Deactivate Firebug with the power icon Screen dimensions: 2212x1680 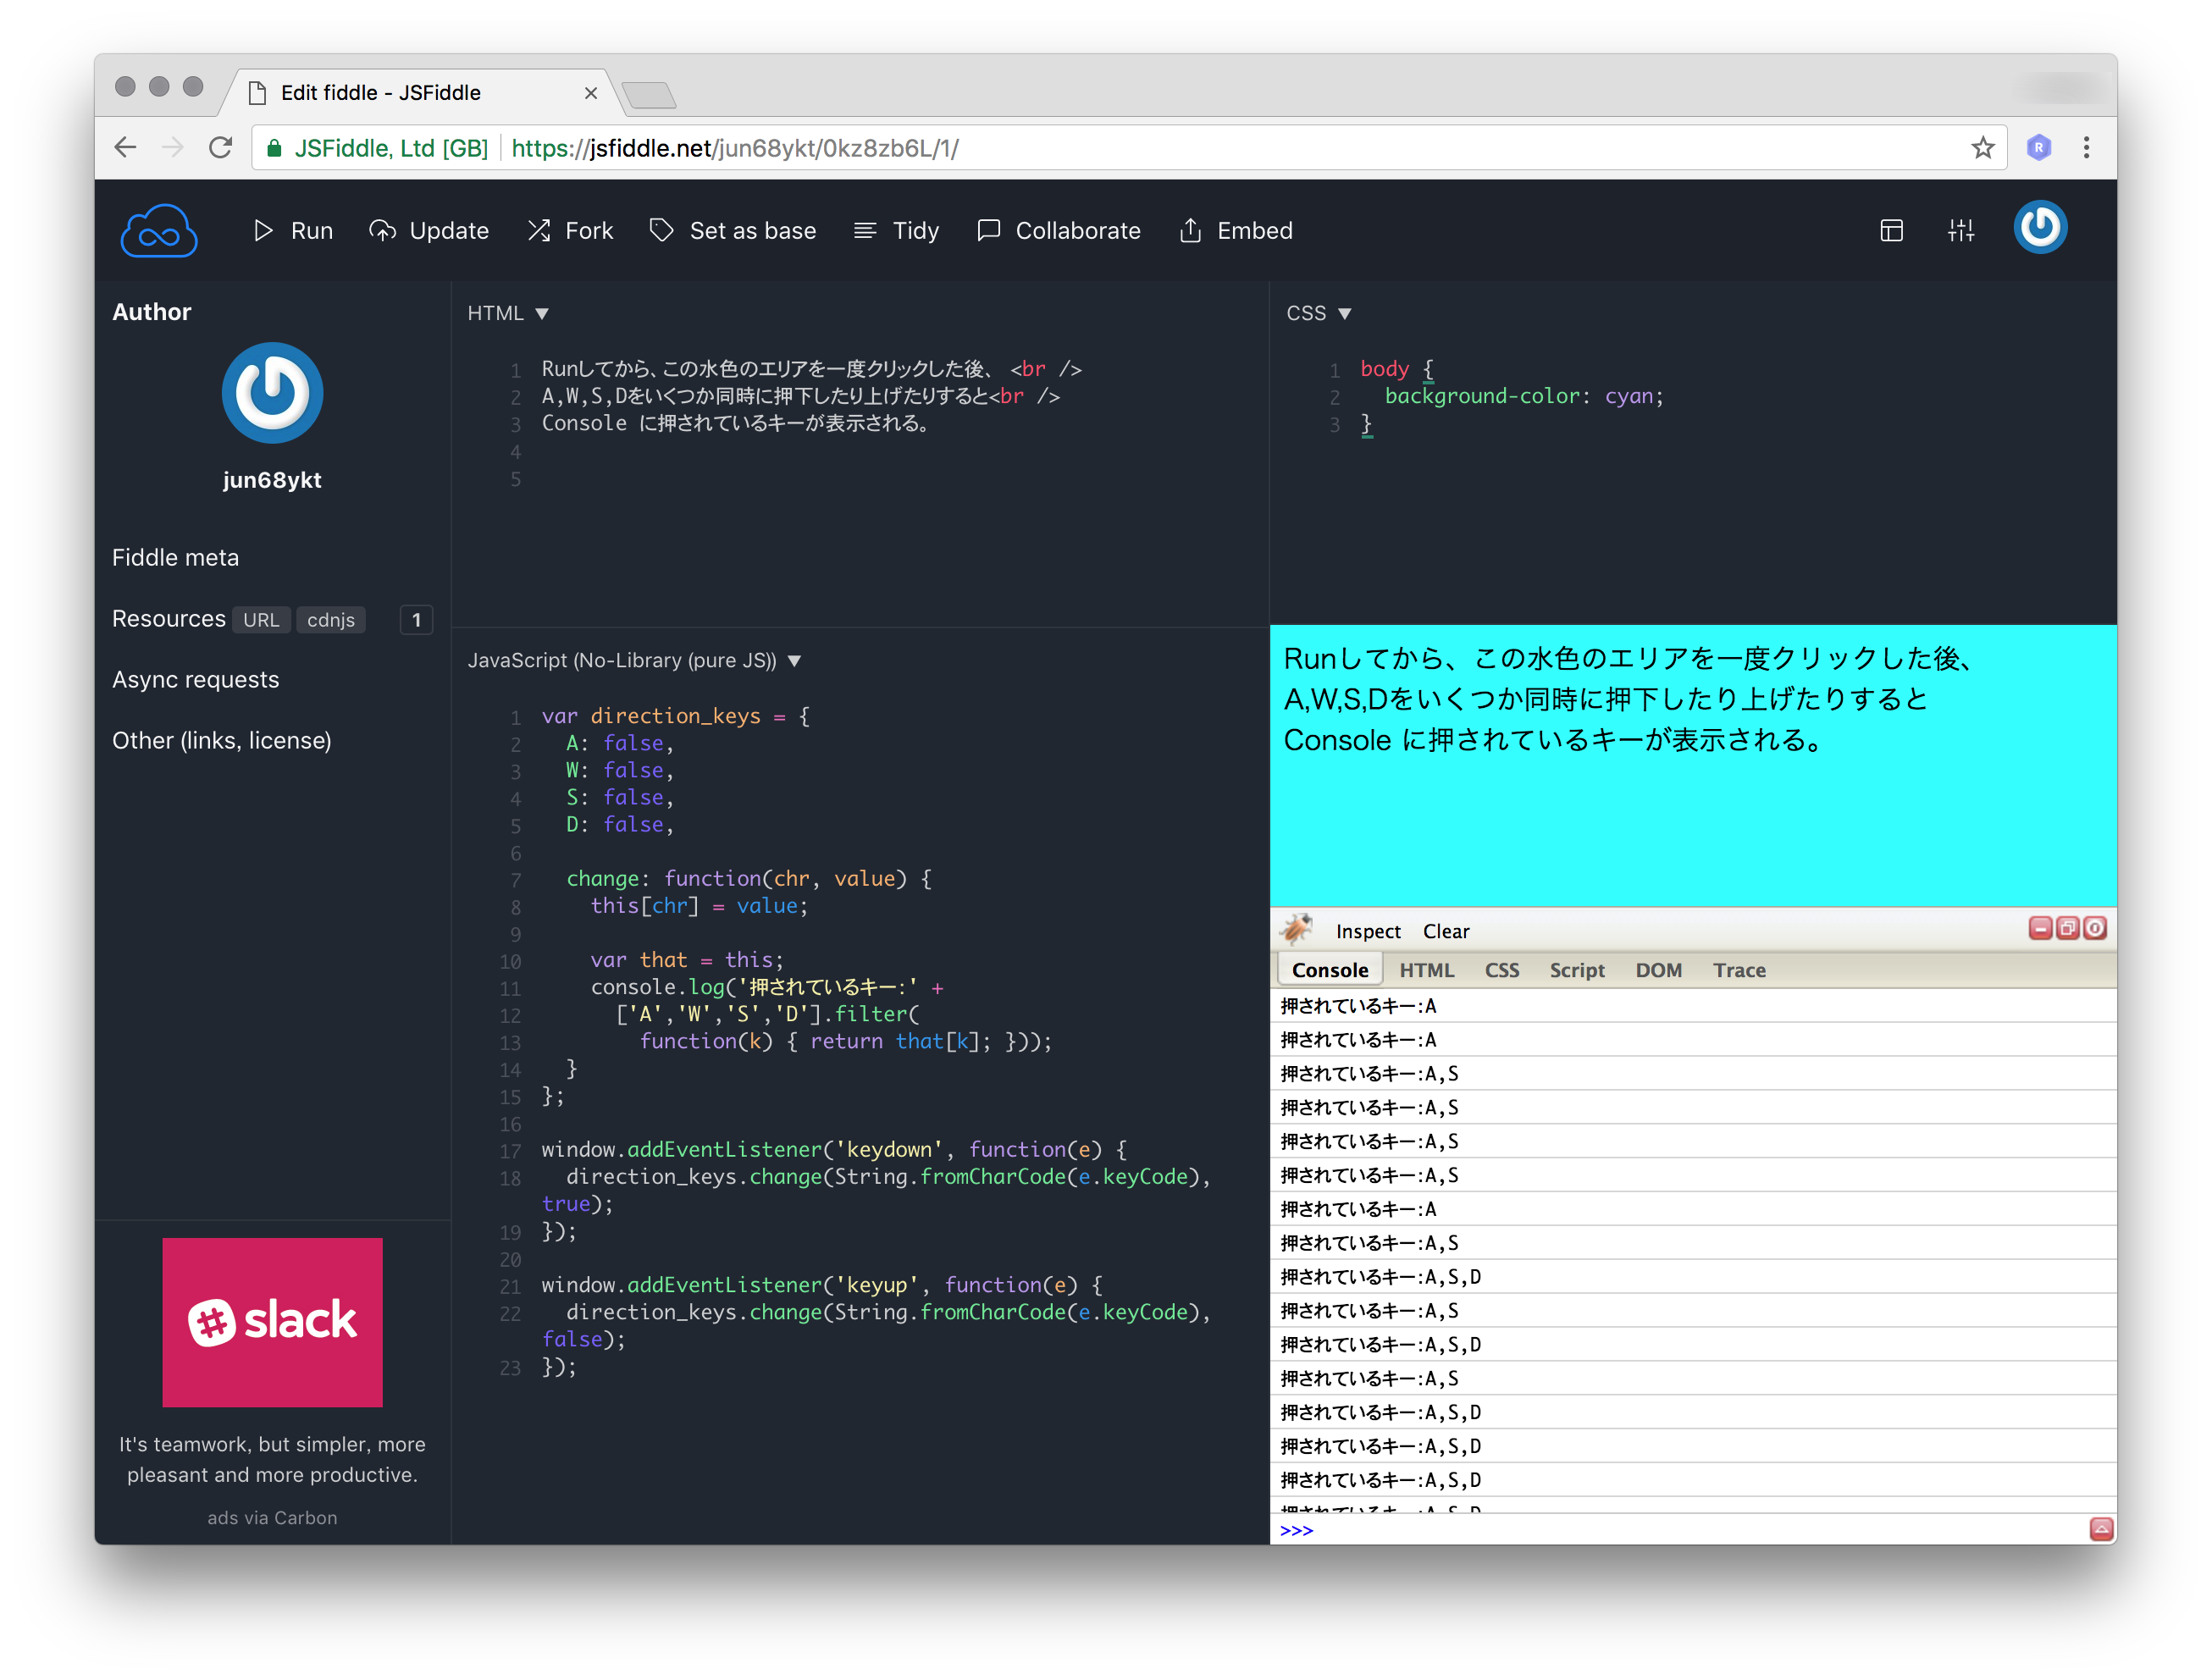2094,928
